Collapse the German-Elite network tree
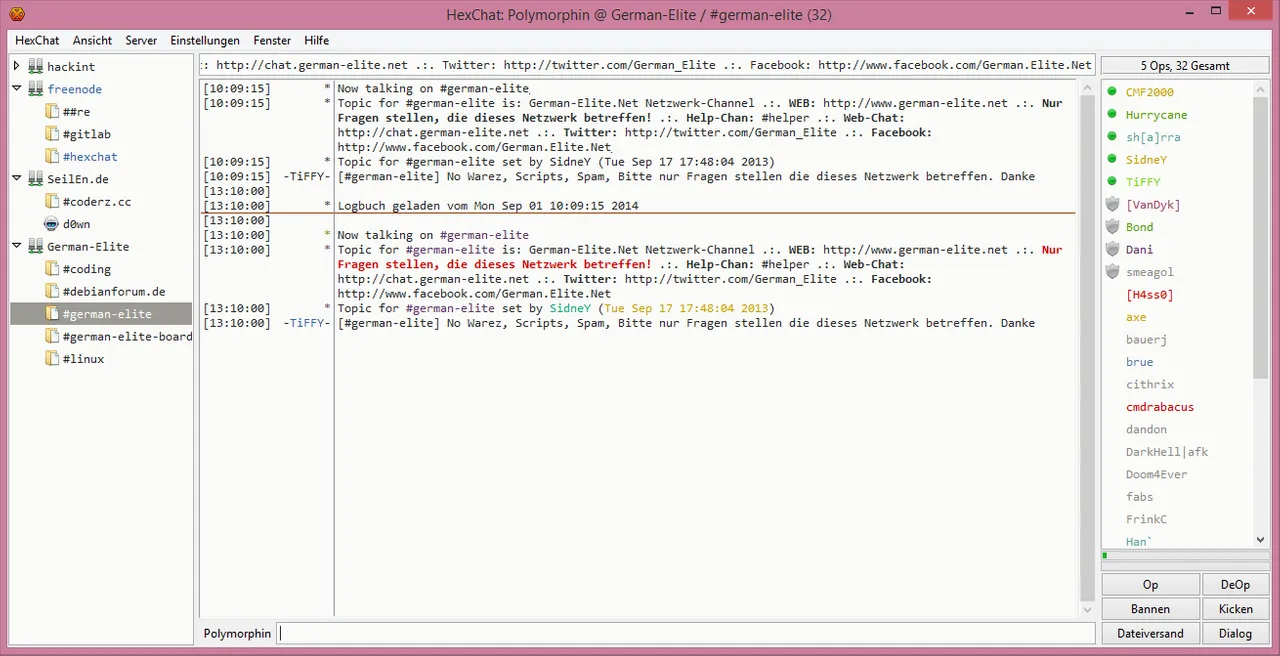This screenshot has height=656, width=1280. [x=17, y=247]
